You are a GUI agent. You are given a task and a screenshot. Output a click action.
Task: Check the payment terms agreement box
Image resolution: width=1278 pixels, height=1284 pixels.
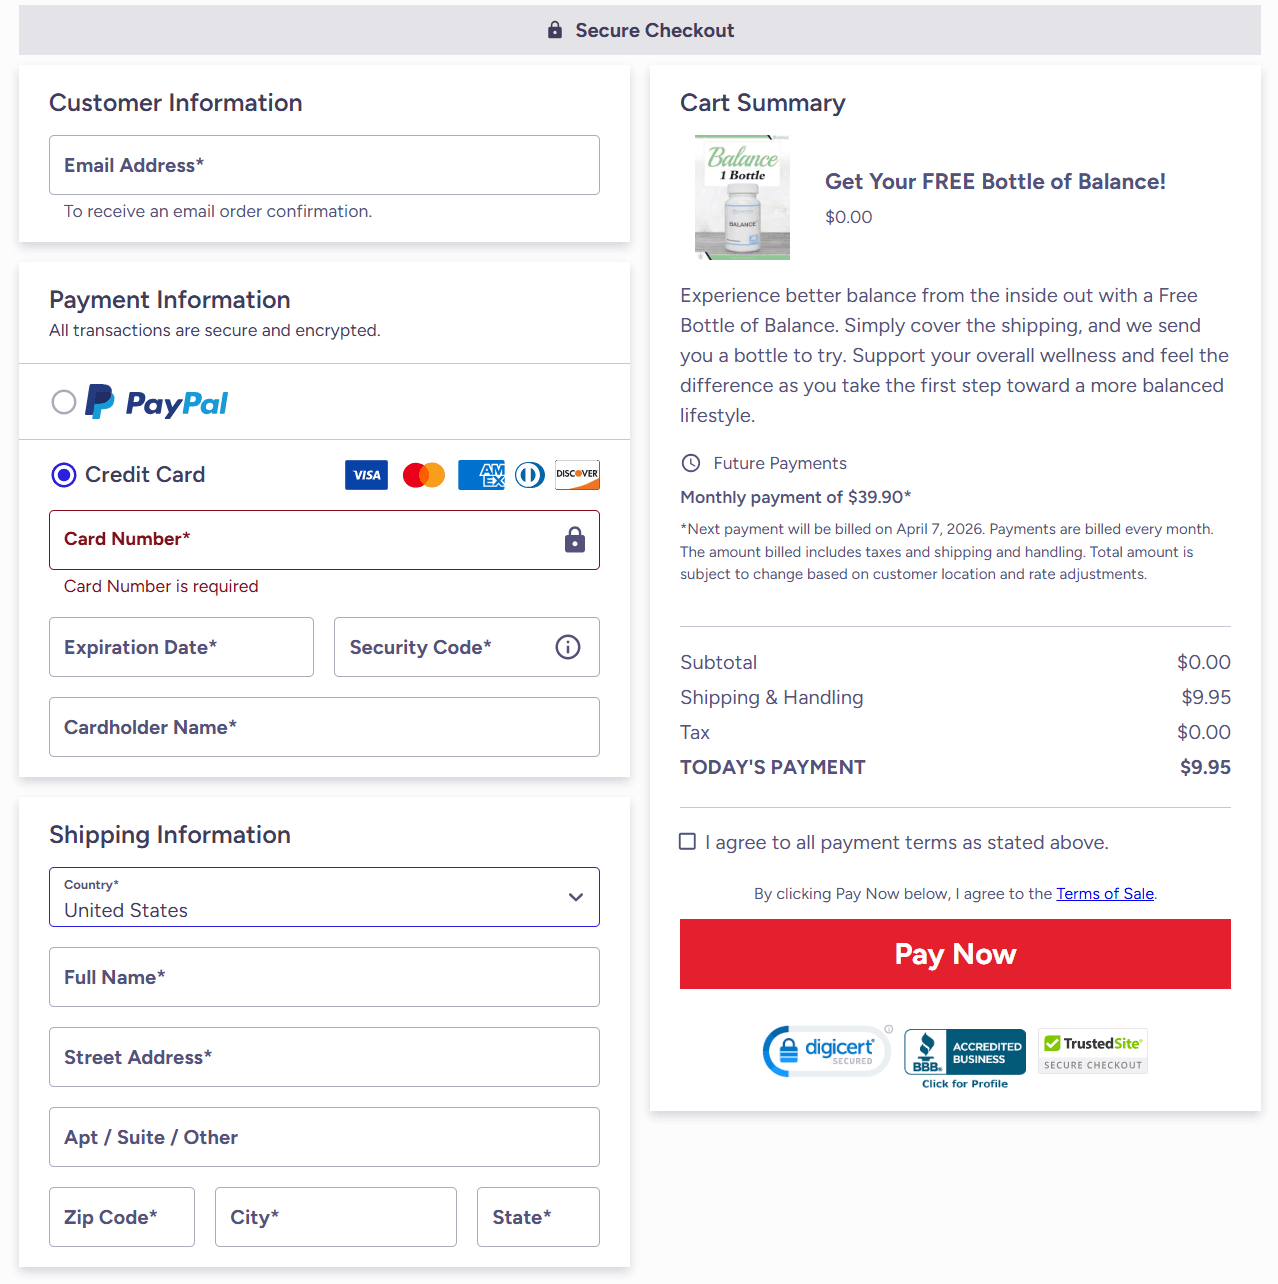click(x=687, y=841)
